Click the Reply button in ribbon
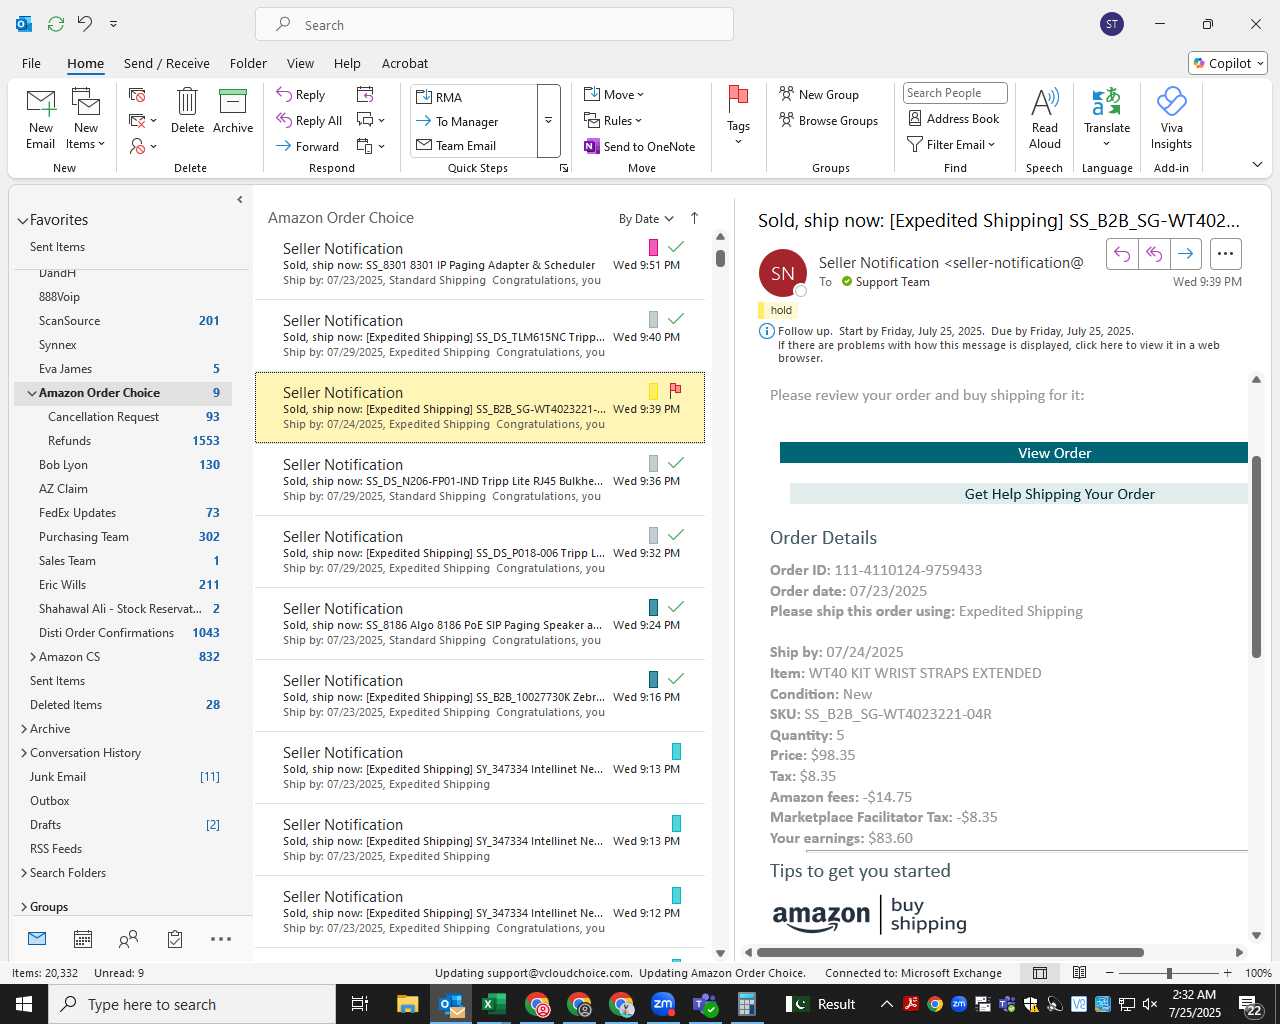 (301, 95)
